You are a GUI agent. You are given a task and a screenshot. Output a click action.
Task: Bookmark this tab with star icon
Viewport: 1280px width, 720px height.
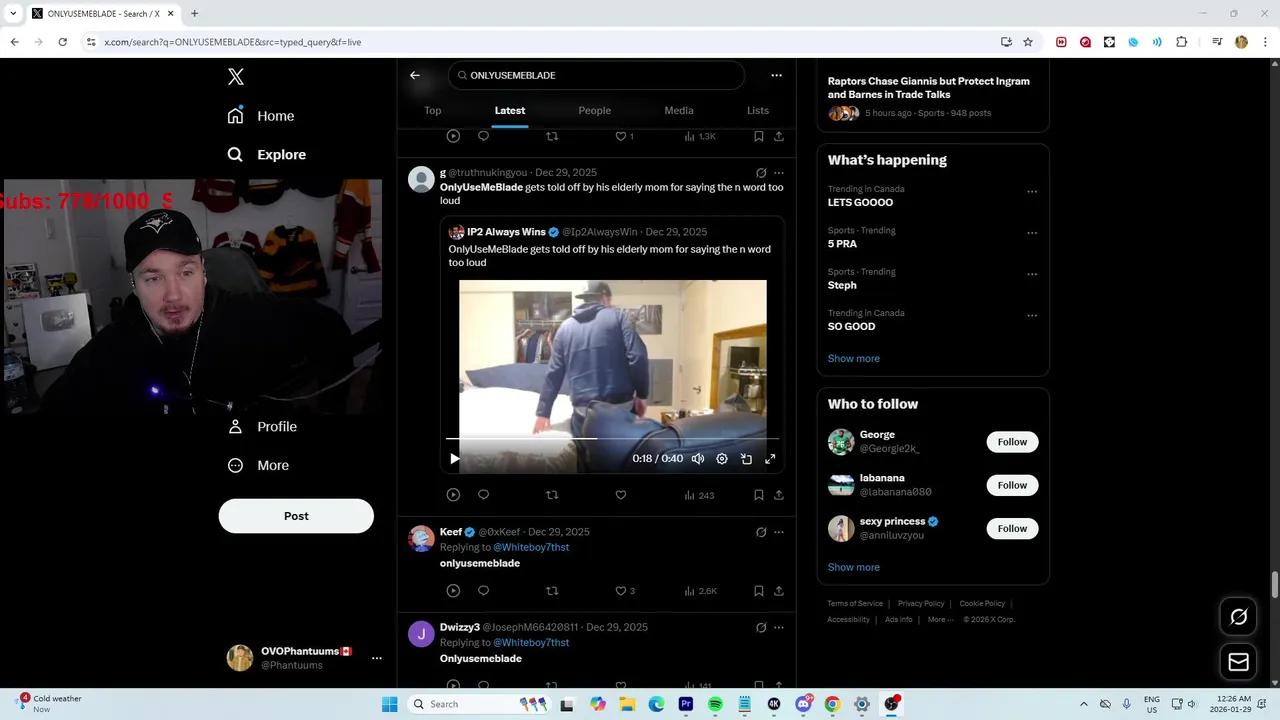tap(1027, 42)
